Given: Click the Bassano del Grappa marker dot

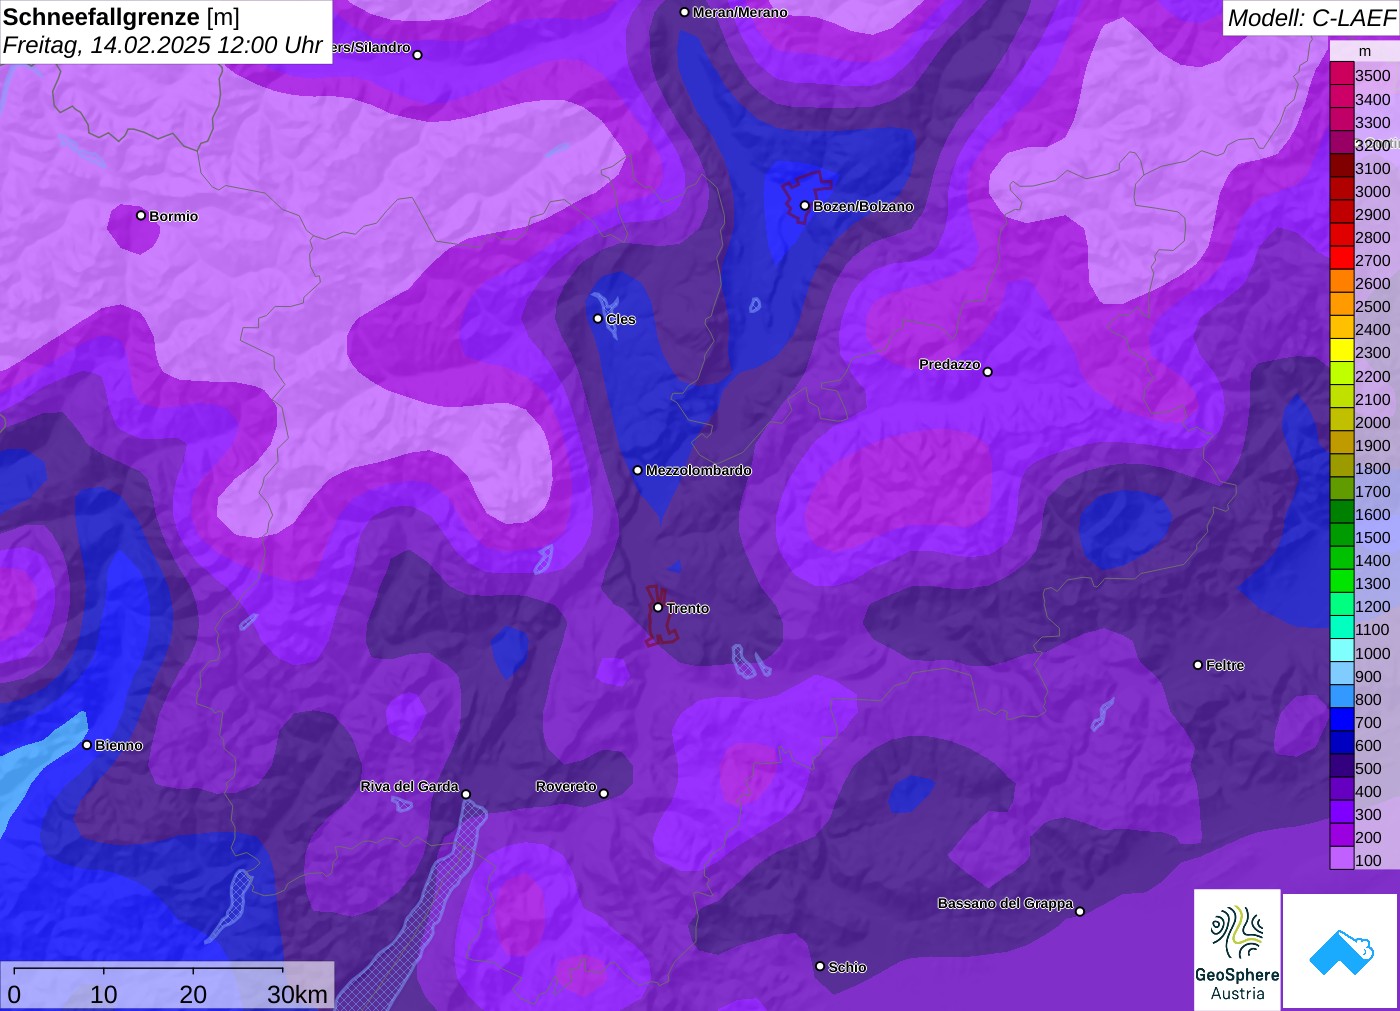Looking at the screenshot, I should tap(1080, 911).
